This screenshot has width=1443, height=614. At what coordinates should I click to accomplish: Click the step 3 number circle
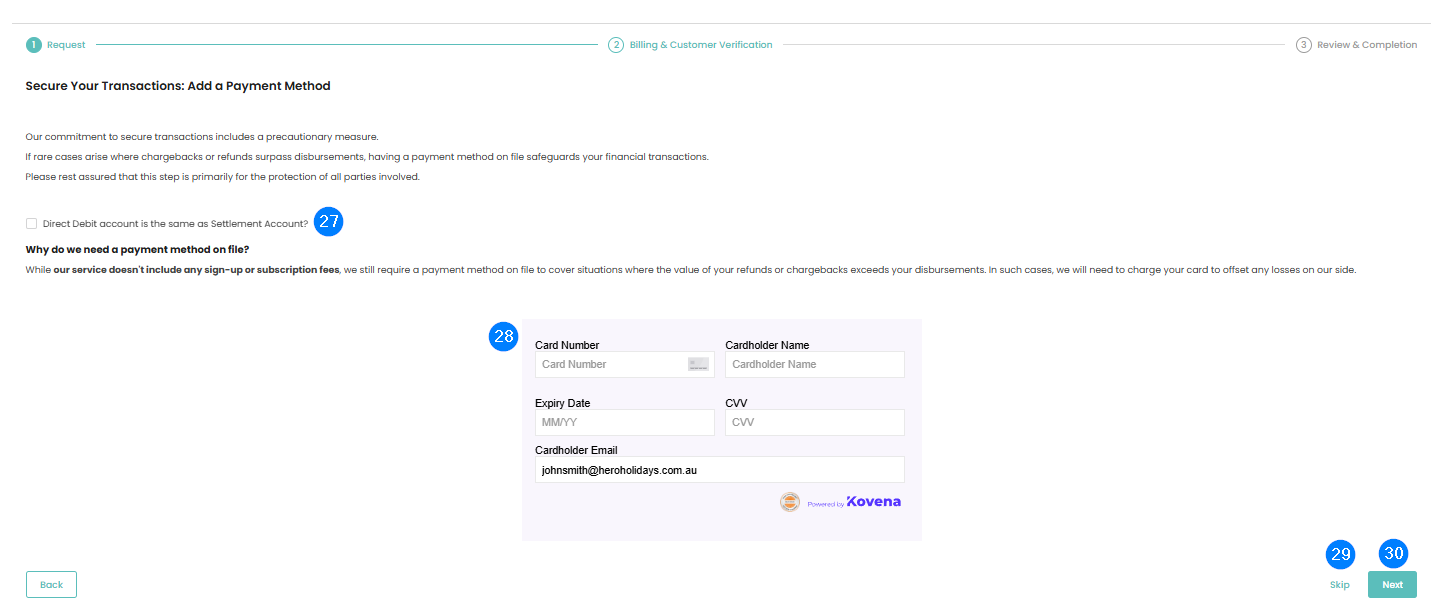coord(1303,45)
